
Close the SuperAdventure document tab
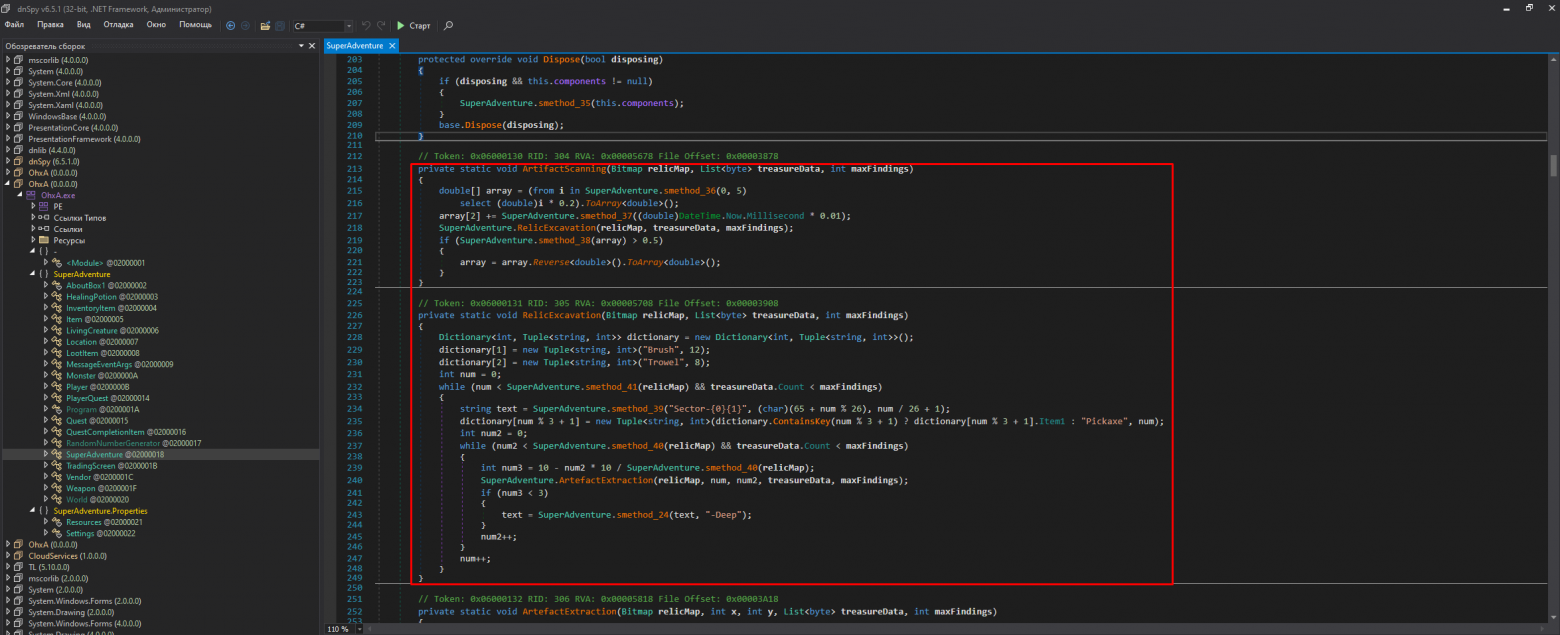(392, 46)
